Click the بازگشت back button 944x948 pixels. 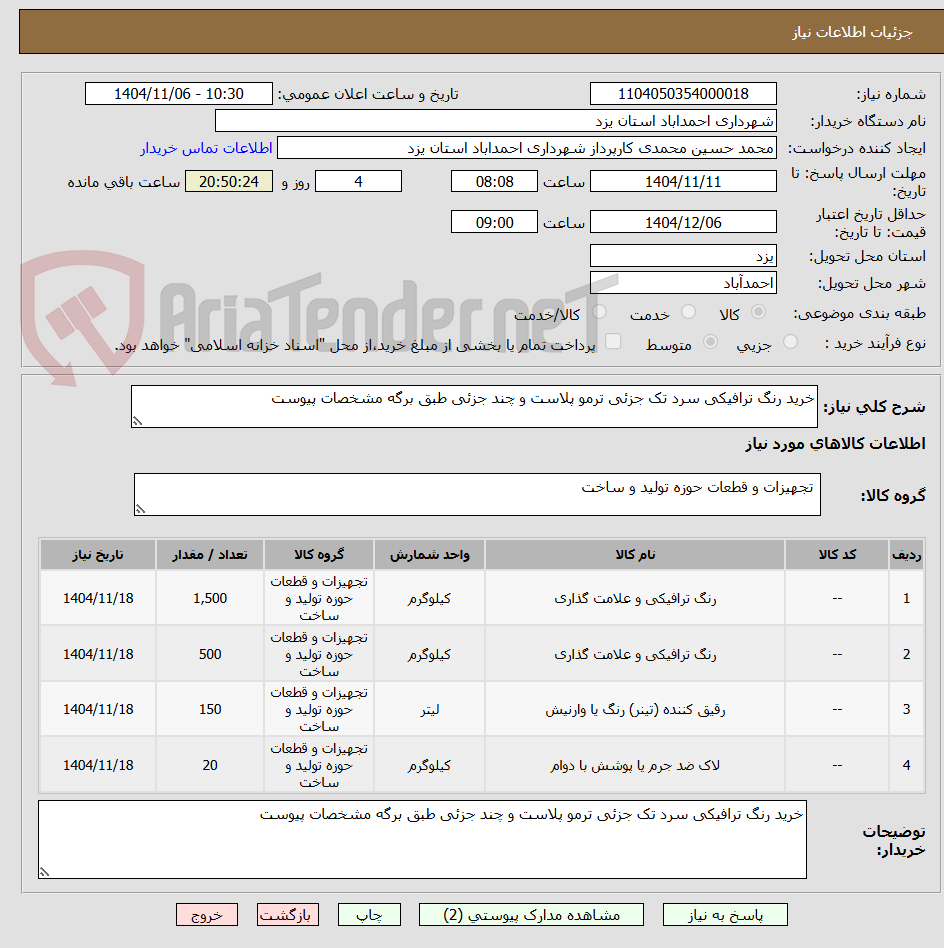coord(287,915)
